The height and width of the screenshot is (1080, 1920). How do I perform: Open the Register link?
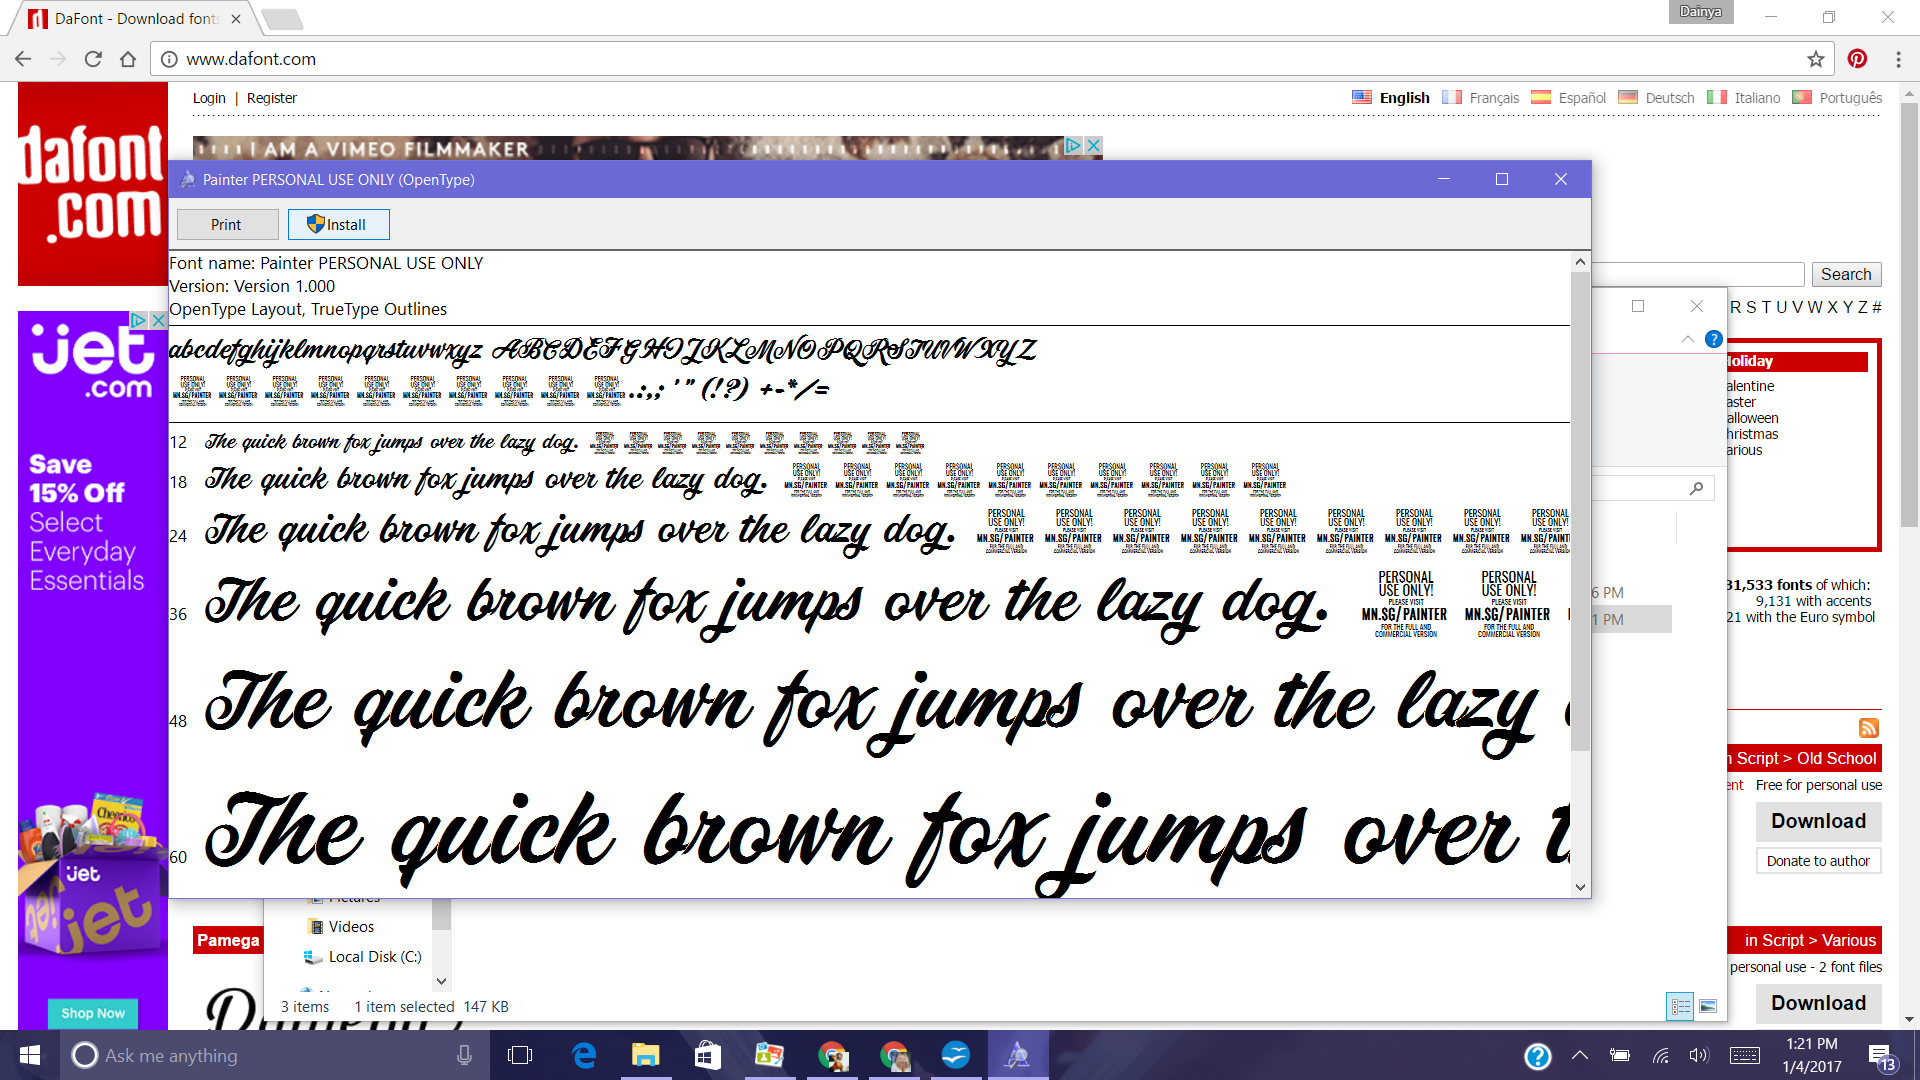[x=272, y=98]
